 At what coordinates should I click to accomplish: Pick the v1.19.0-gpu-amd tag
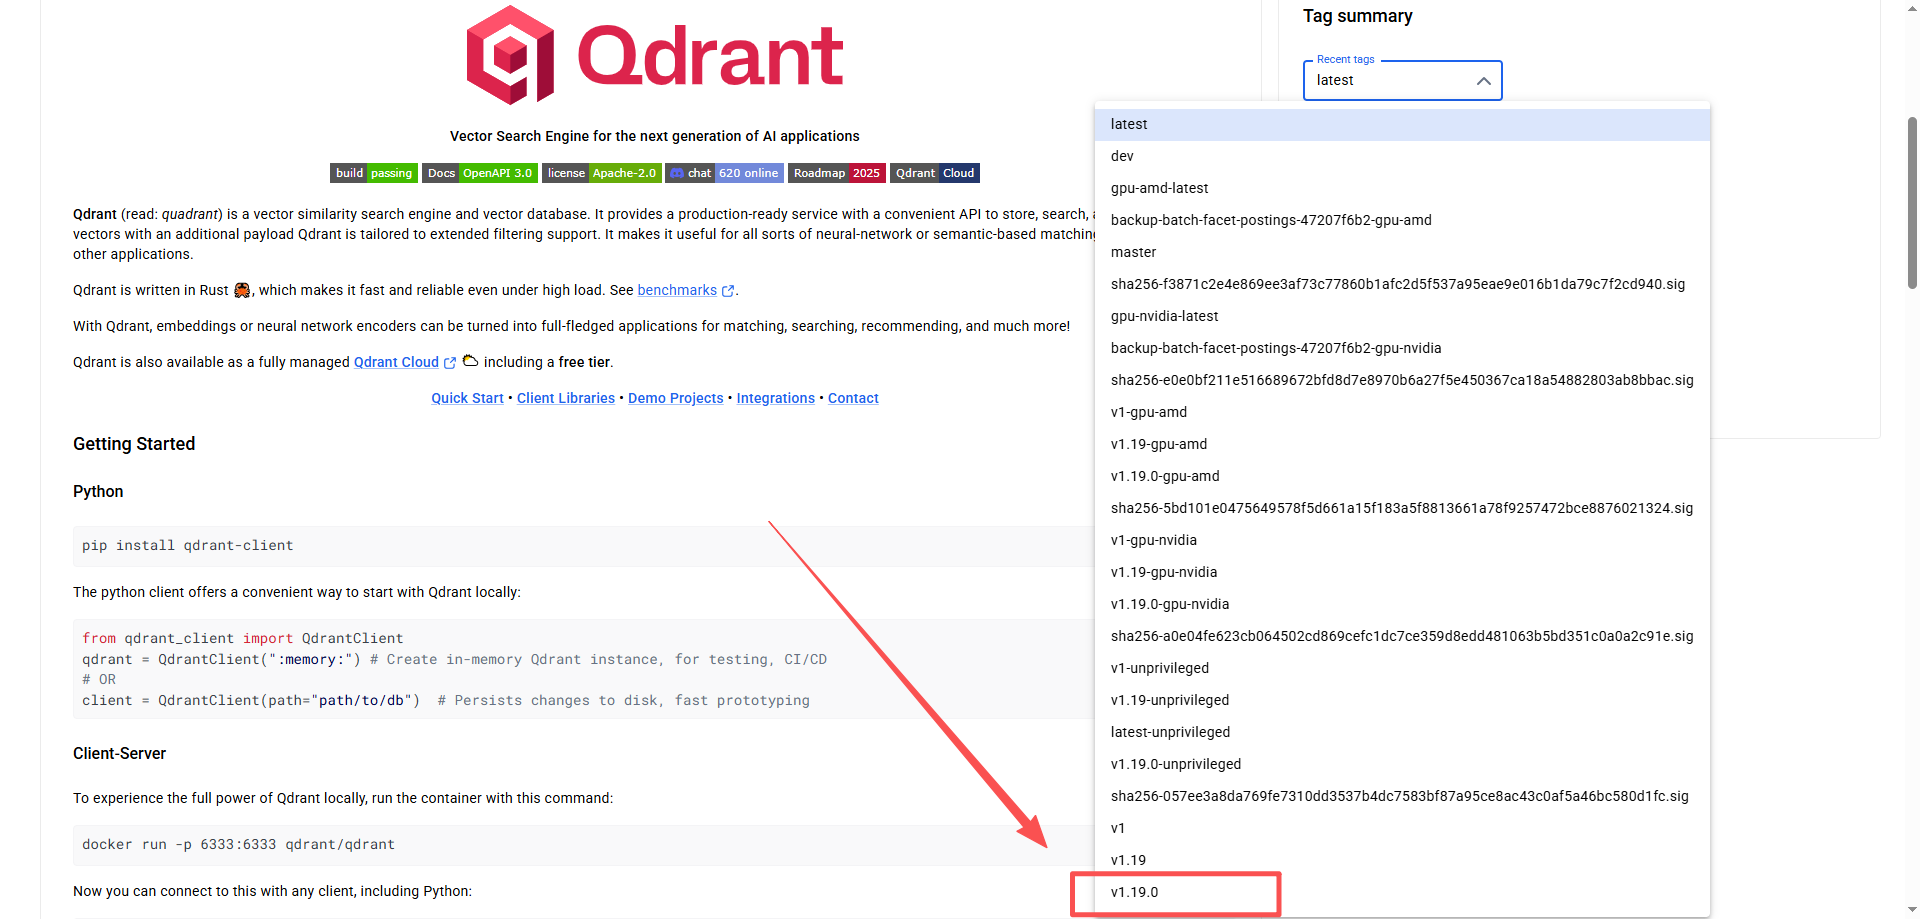[1402, 476]
